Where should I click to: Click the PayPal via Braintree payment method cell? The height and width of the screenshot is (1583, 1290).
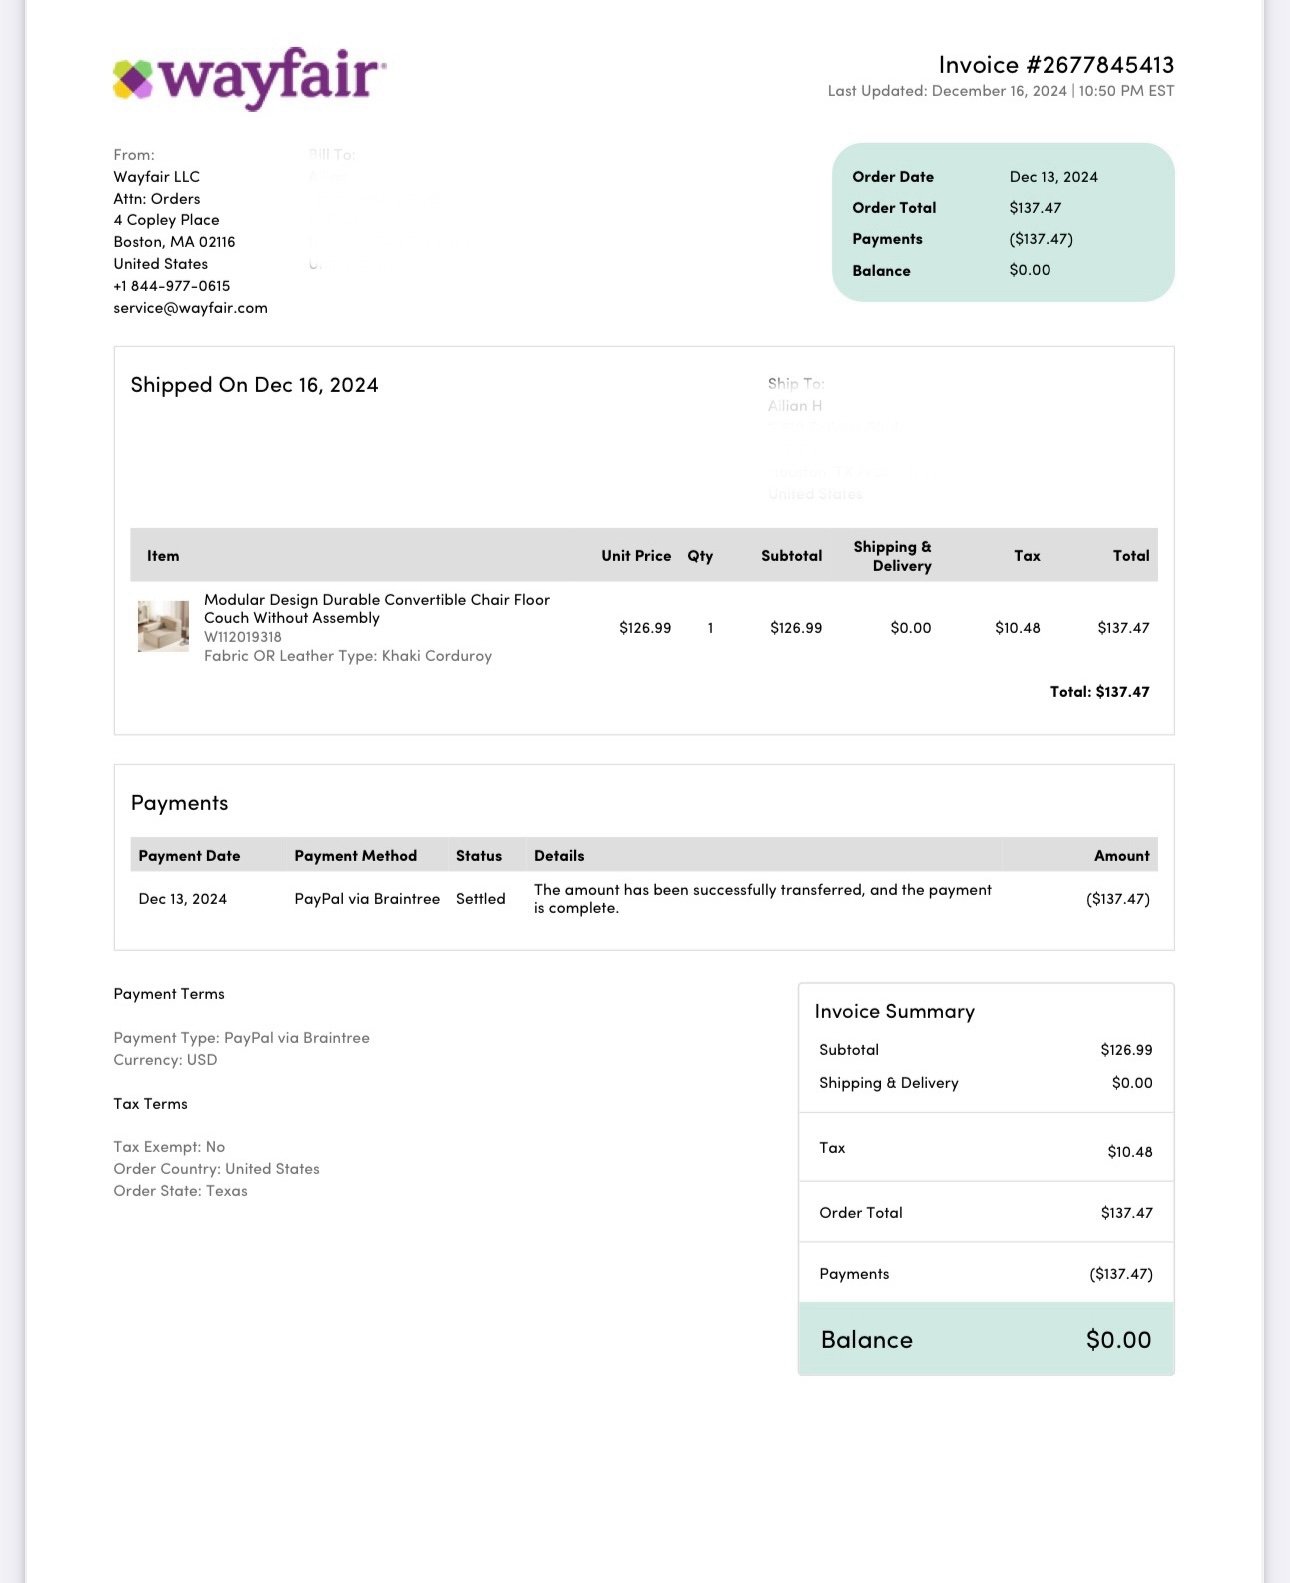[367, 899]
